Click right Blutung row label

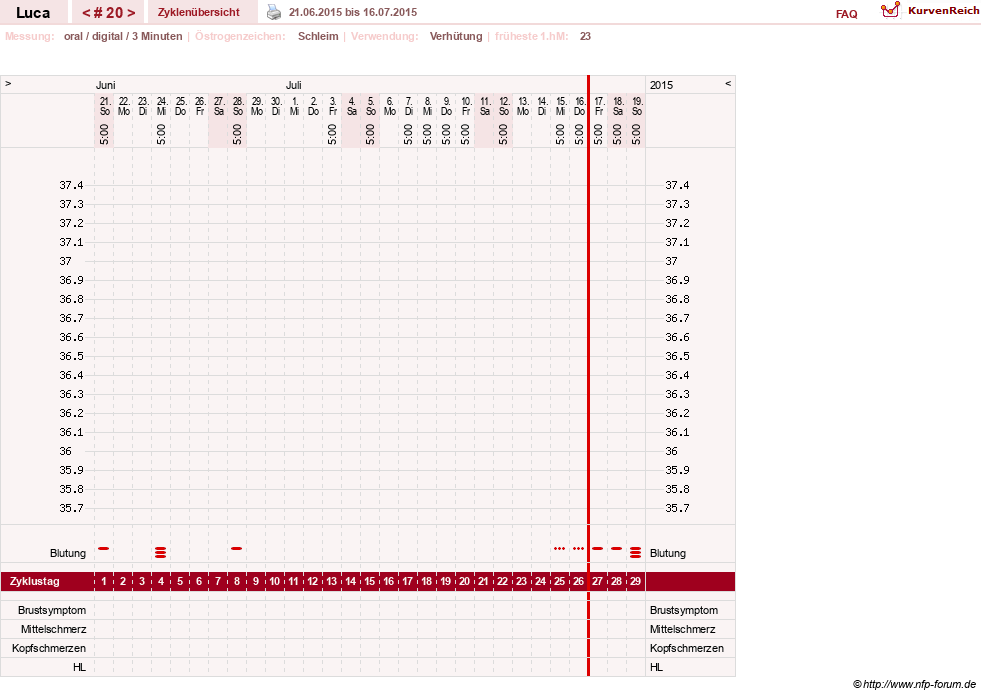point(668,553)
